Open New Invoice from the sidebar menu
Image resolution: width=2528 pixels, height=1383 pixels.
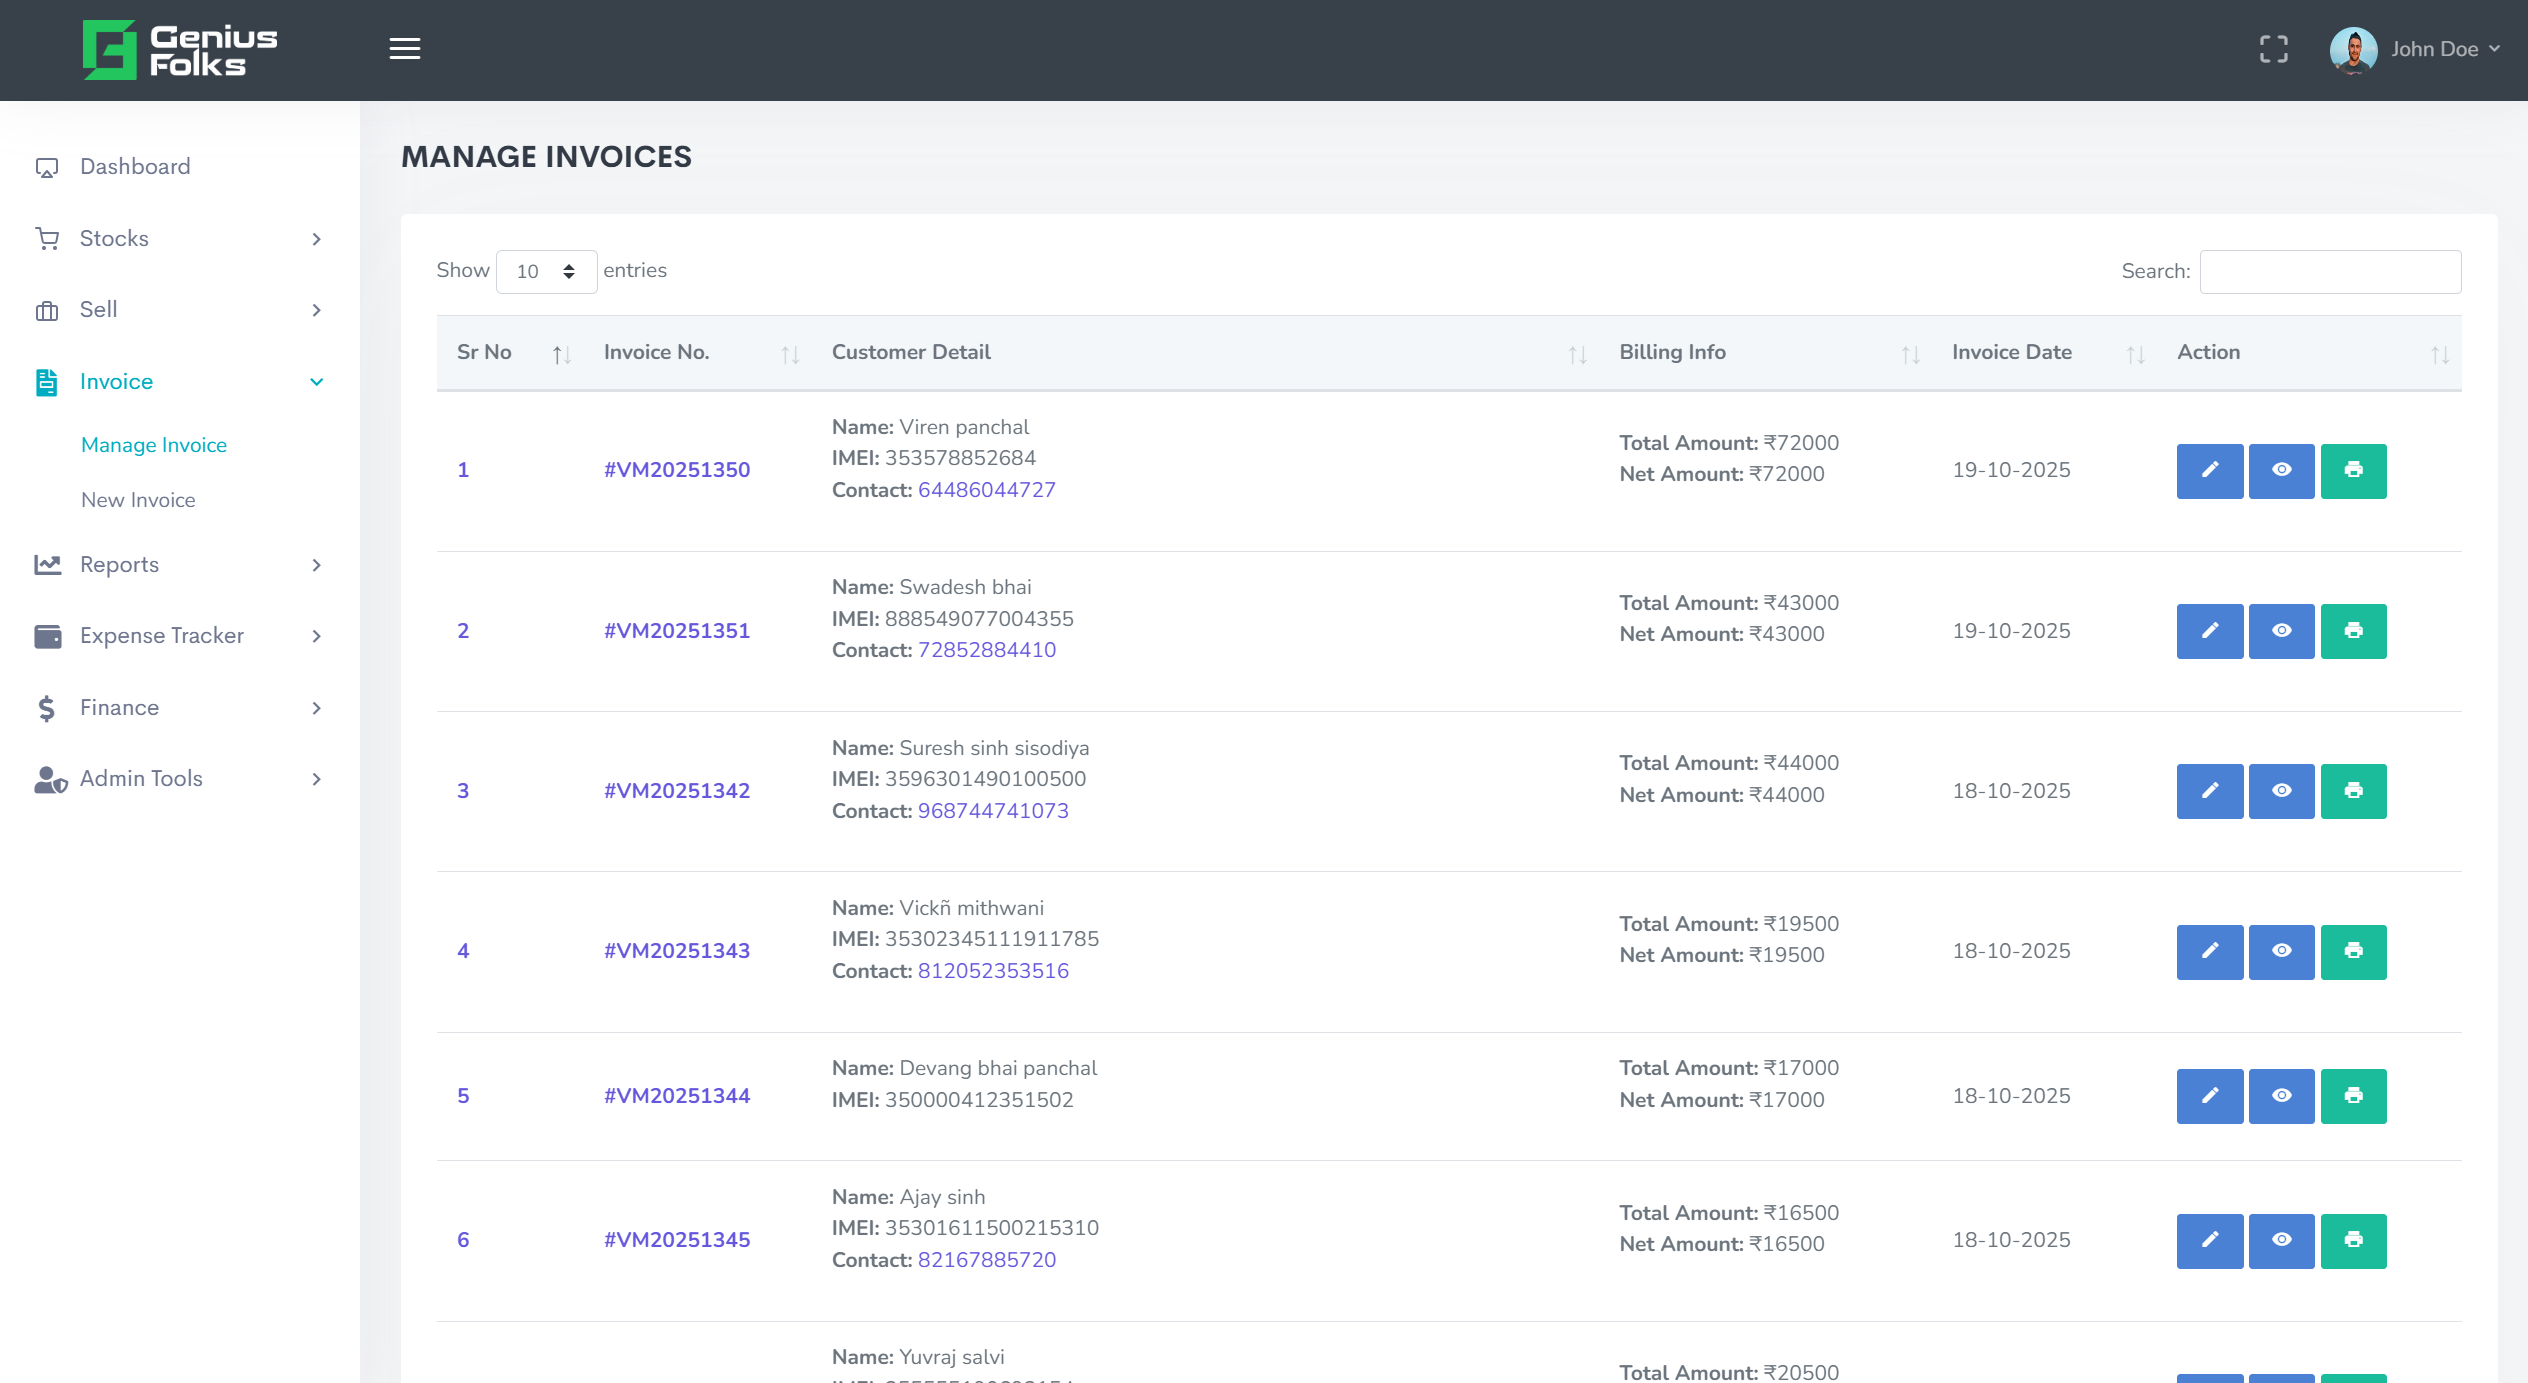[x=139, y=500]
